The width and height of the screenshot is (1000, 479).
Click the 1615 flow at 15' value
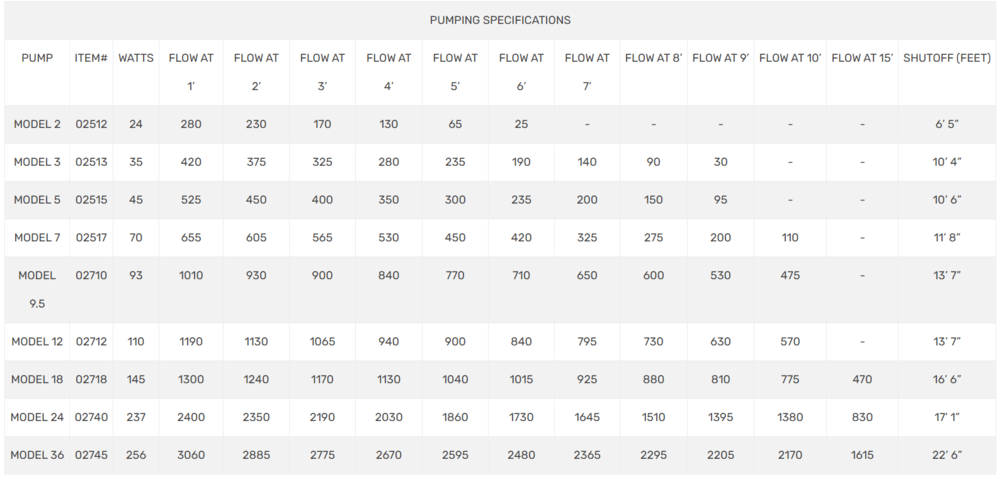862,455
